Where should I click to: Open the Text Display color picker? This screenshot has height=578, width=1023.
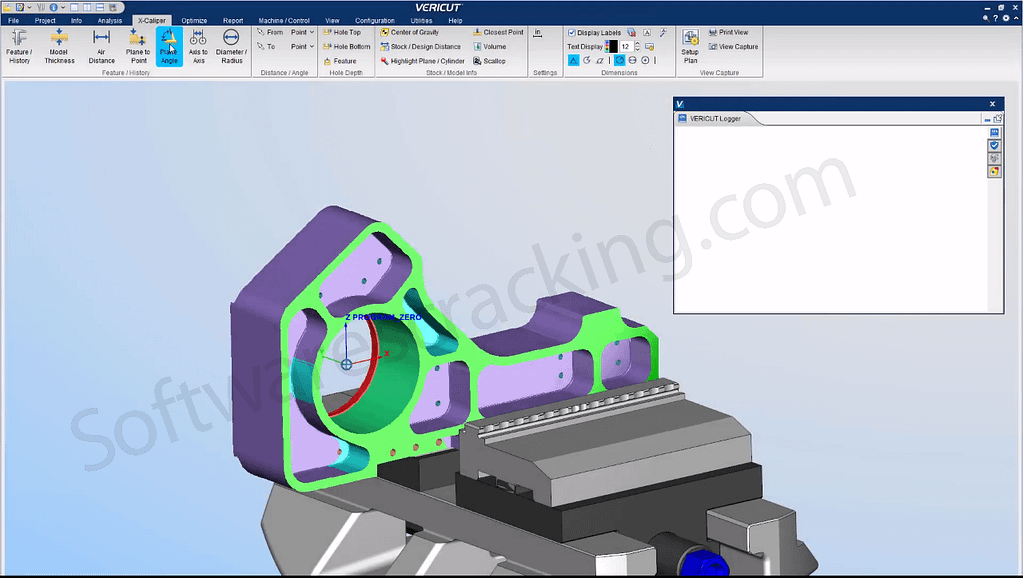click(611, 46)
